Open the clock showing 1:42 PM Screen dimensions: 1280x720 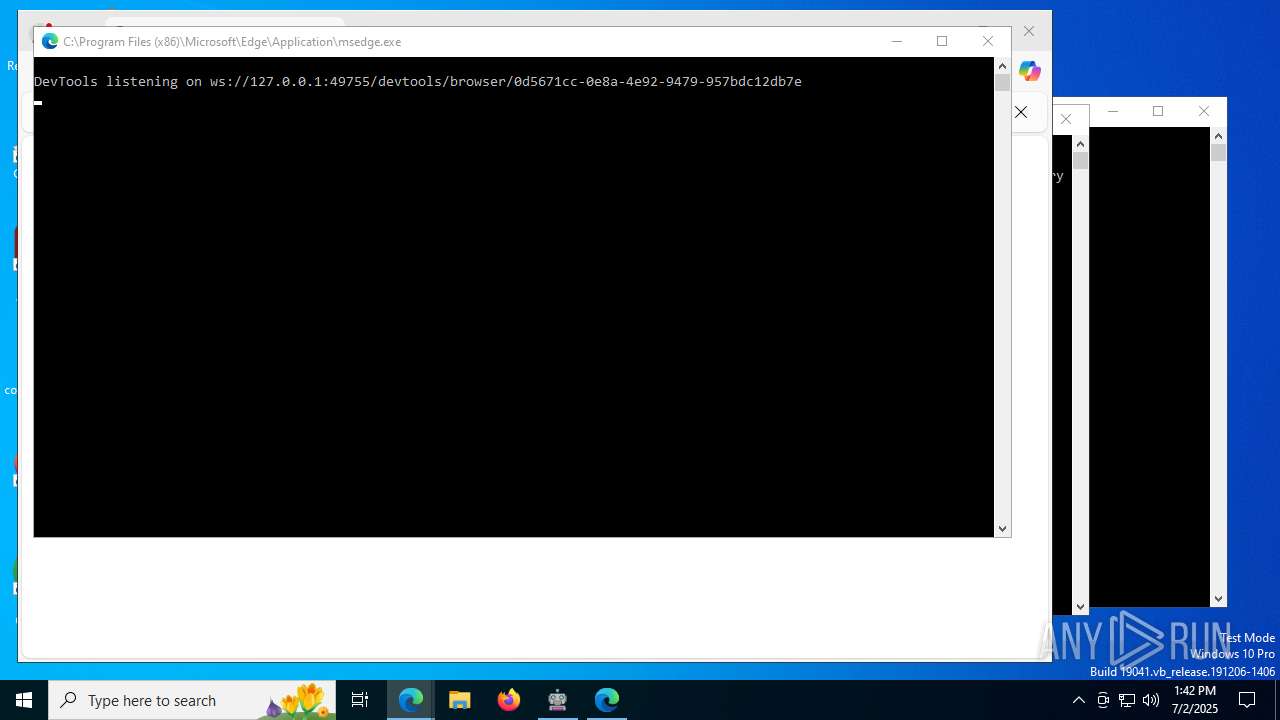(x=1195, y=700)
